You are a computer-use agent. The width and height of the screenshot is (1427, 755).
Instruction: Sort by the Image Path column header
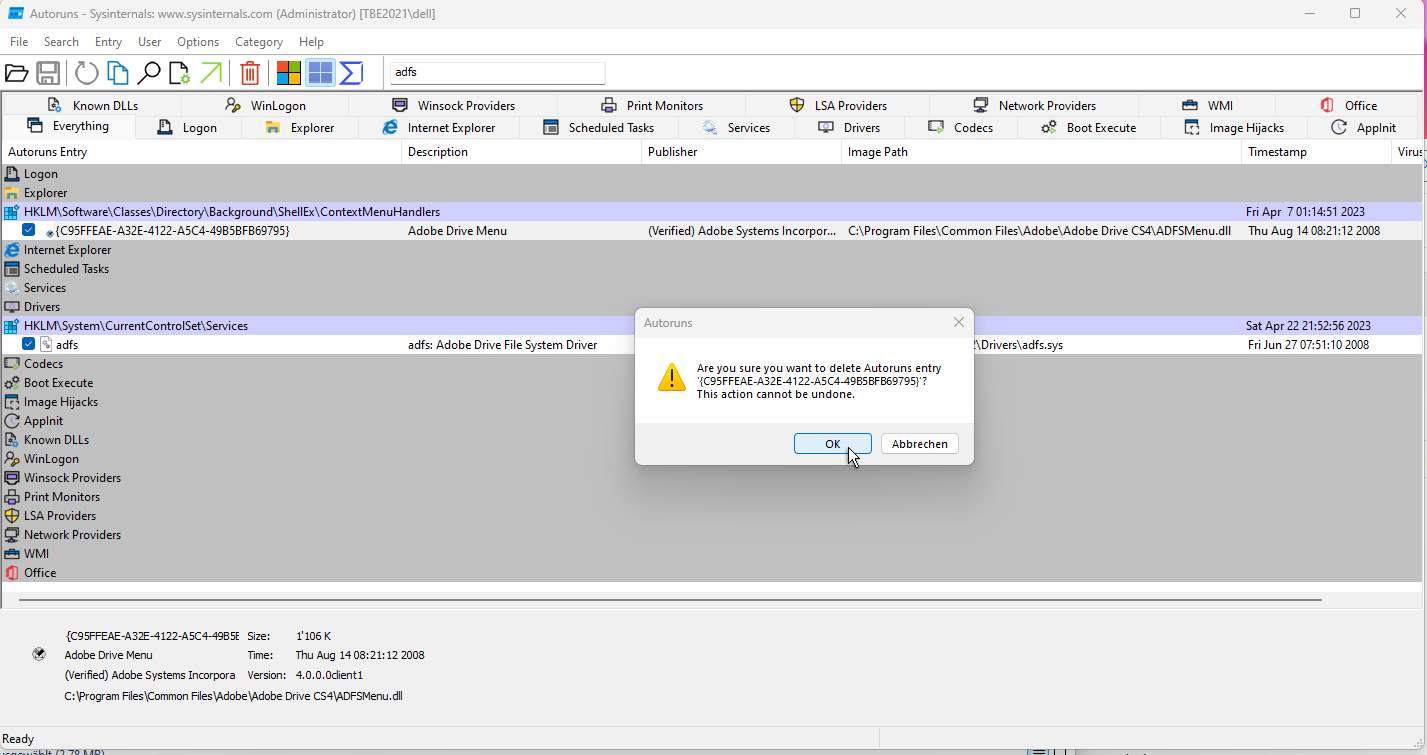(x=1041, y=152)
